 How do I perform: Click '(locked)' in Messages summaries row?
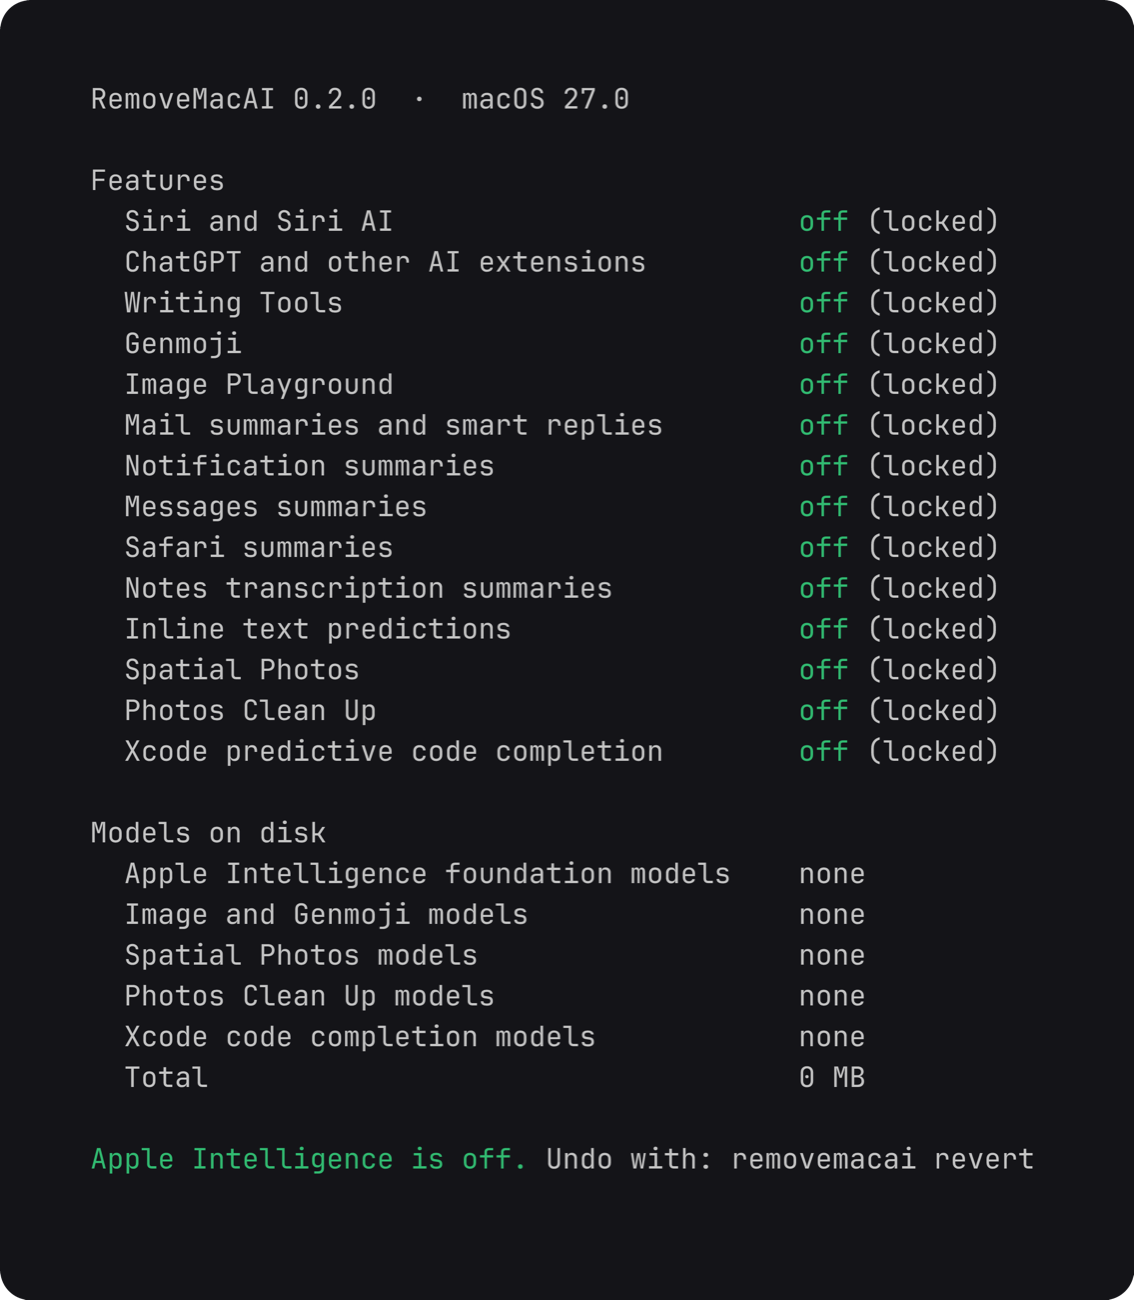933,507
